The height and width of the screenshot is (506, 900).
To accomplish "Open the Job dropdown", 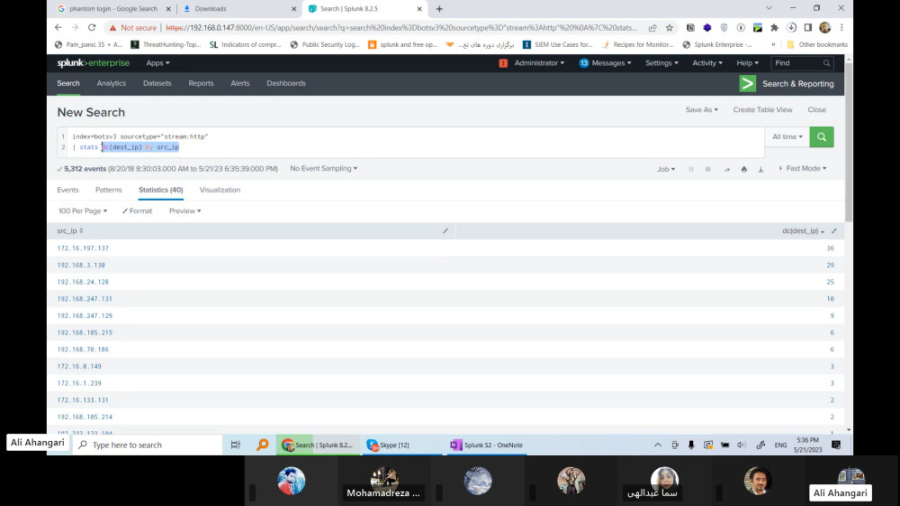I will click(666, 169).
